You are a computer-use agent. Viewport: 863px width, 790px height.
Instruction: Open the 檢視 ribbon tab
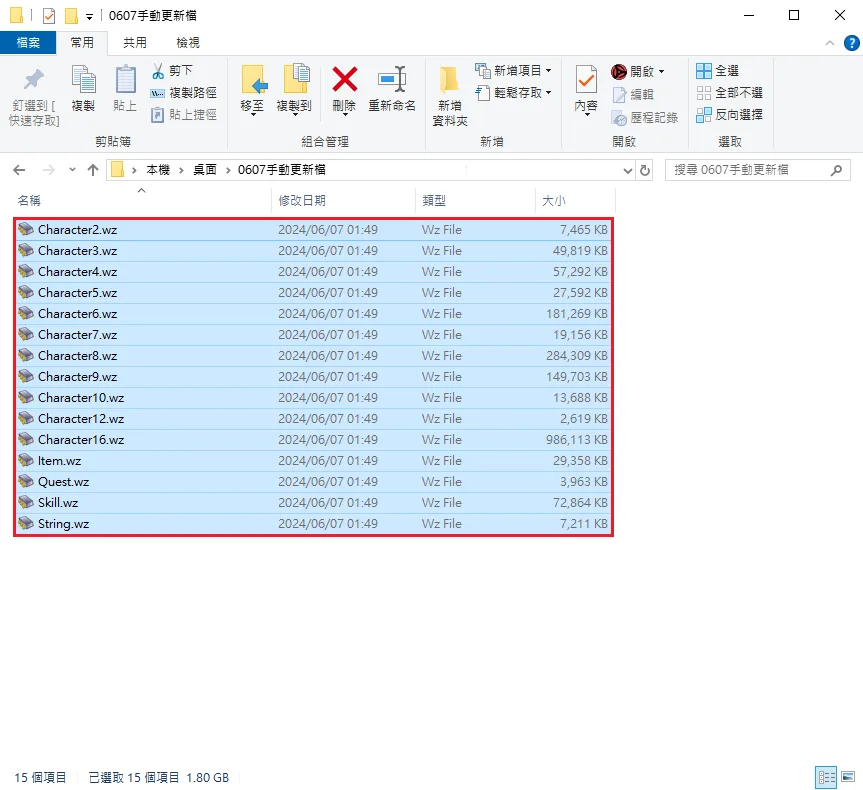click(x=187, y=43)
